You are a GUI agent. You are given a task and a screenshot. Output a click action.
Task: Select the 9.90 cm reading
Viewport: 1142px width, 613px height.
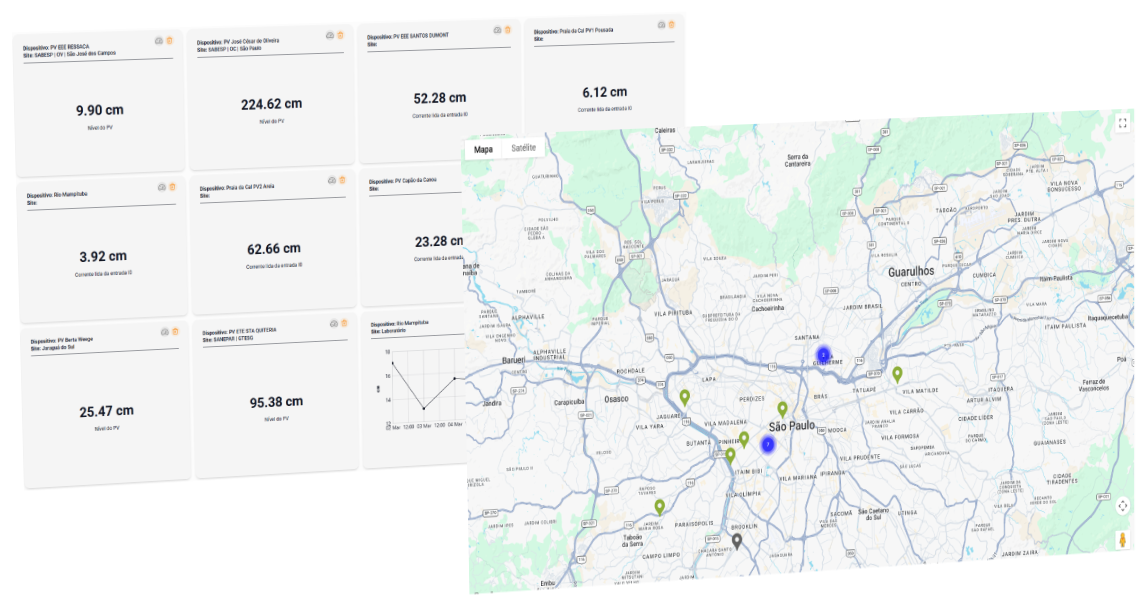tap(100, 111)
